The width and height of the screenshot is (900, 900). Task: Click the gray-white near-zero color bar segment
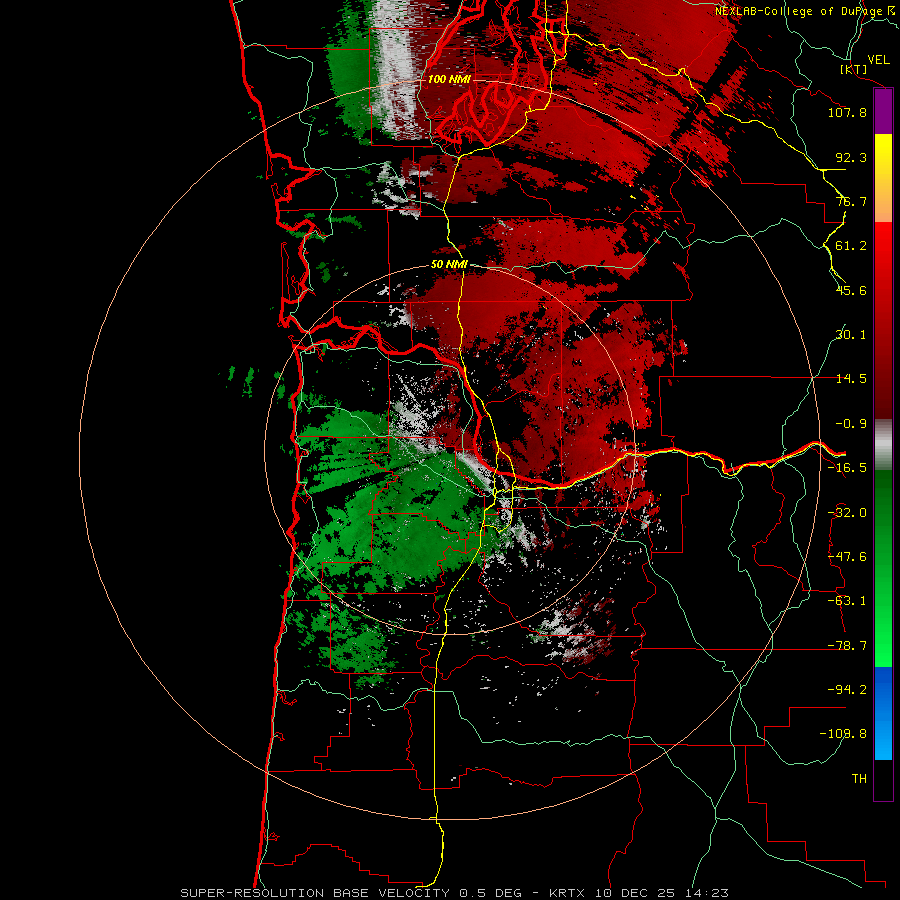tap(883, 445)
